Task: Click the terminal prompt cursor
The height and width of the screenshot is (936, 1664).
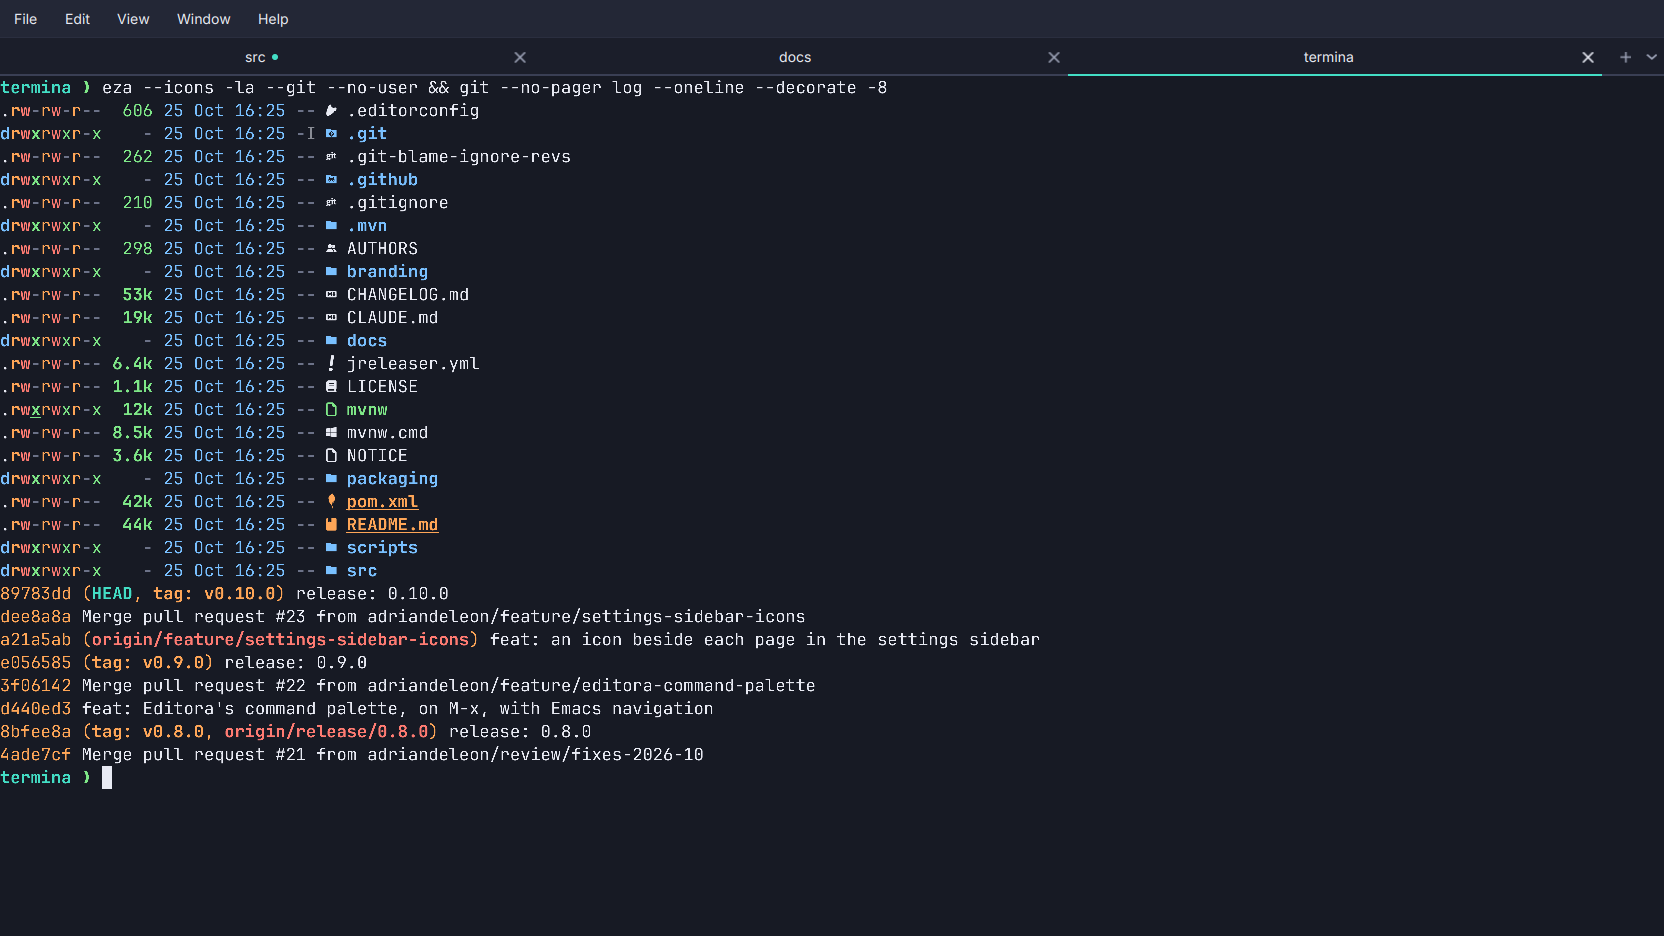Action: 107,778
